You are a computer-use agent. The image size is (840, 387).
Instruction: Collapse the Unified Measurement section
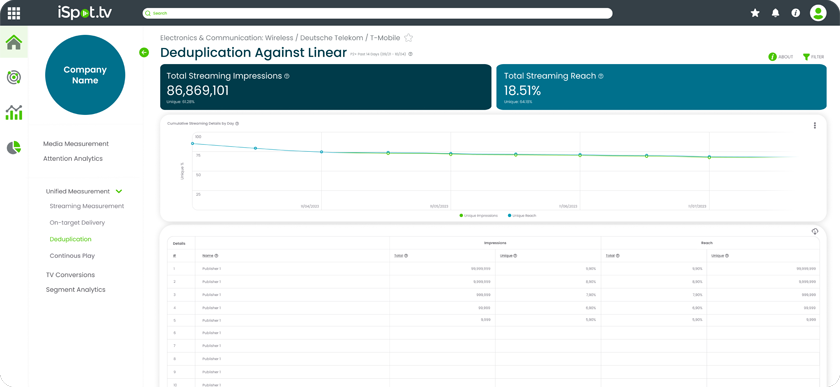tap(119, 191)
